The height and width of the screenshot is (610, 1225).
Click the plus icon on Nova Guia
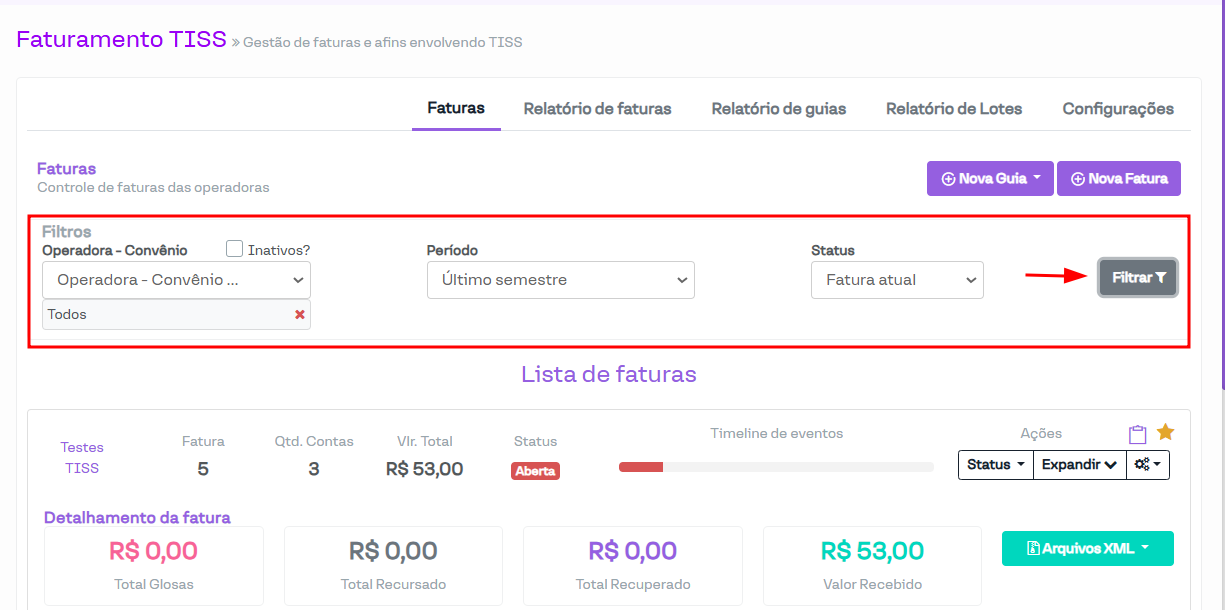948,179
